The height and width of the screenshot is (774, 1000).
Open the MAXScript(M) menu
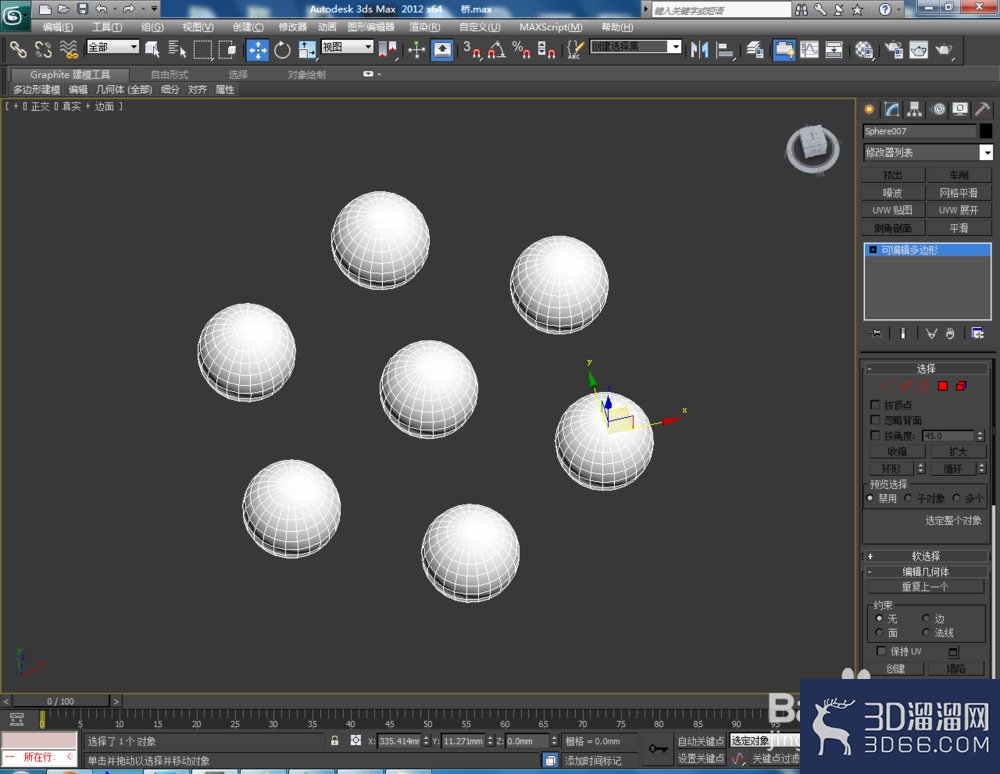[550, 27]
